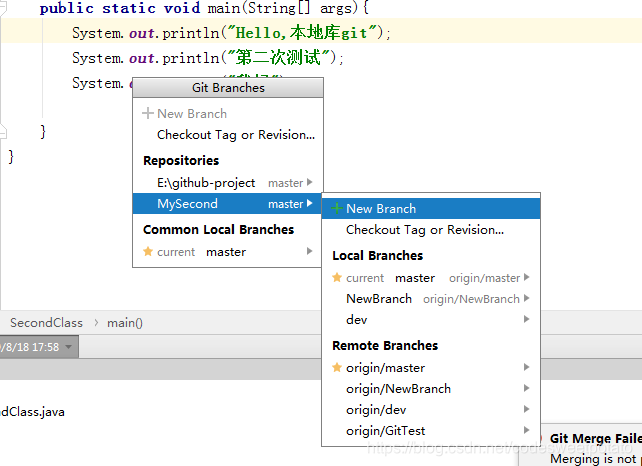Select the MySecond repository row
Image resolution: width=642 pixels, height=466 pixels.
228,204
